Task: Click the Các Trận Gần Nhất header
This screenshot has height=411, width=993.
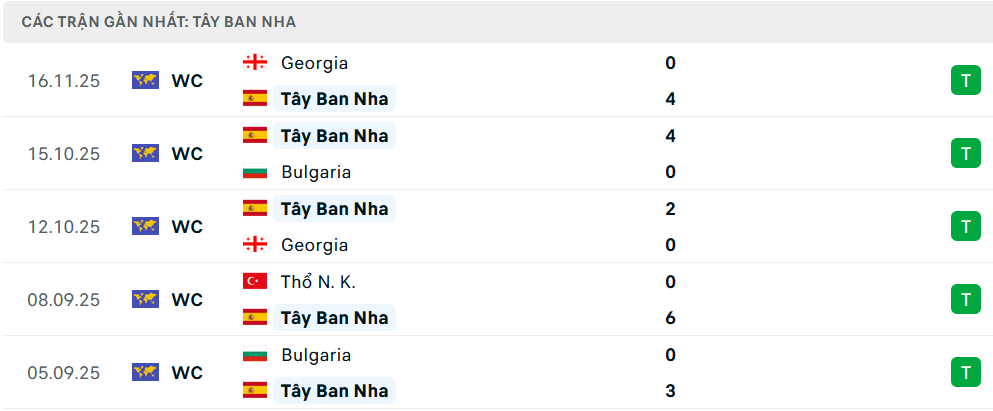Action: coord(158,22)
